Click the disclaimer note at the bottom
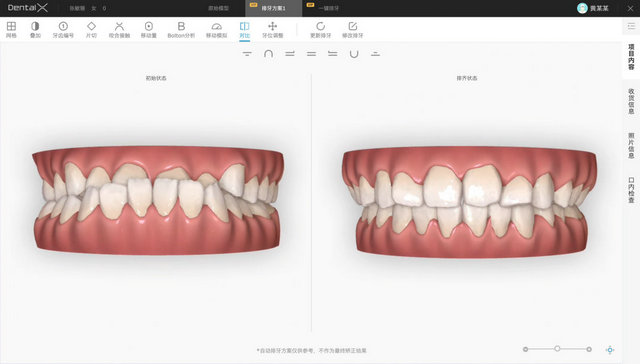 coord(311,351)
